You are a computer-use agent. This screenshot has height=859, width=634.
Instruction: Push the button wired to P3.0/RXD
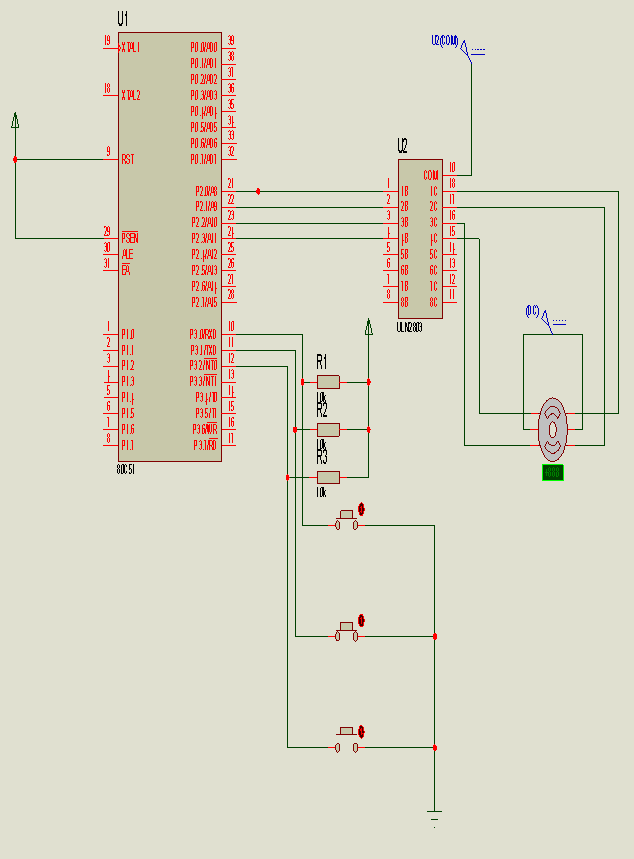[x=346, y=521]
